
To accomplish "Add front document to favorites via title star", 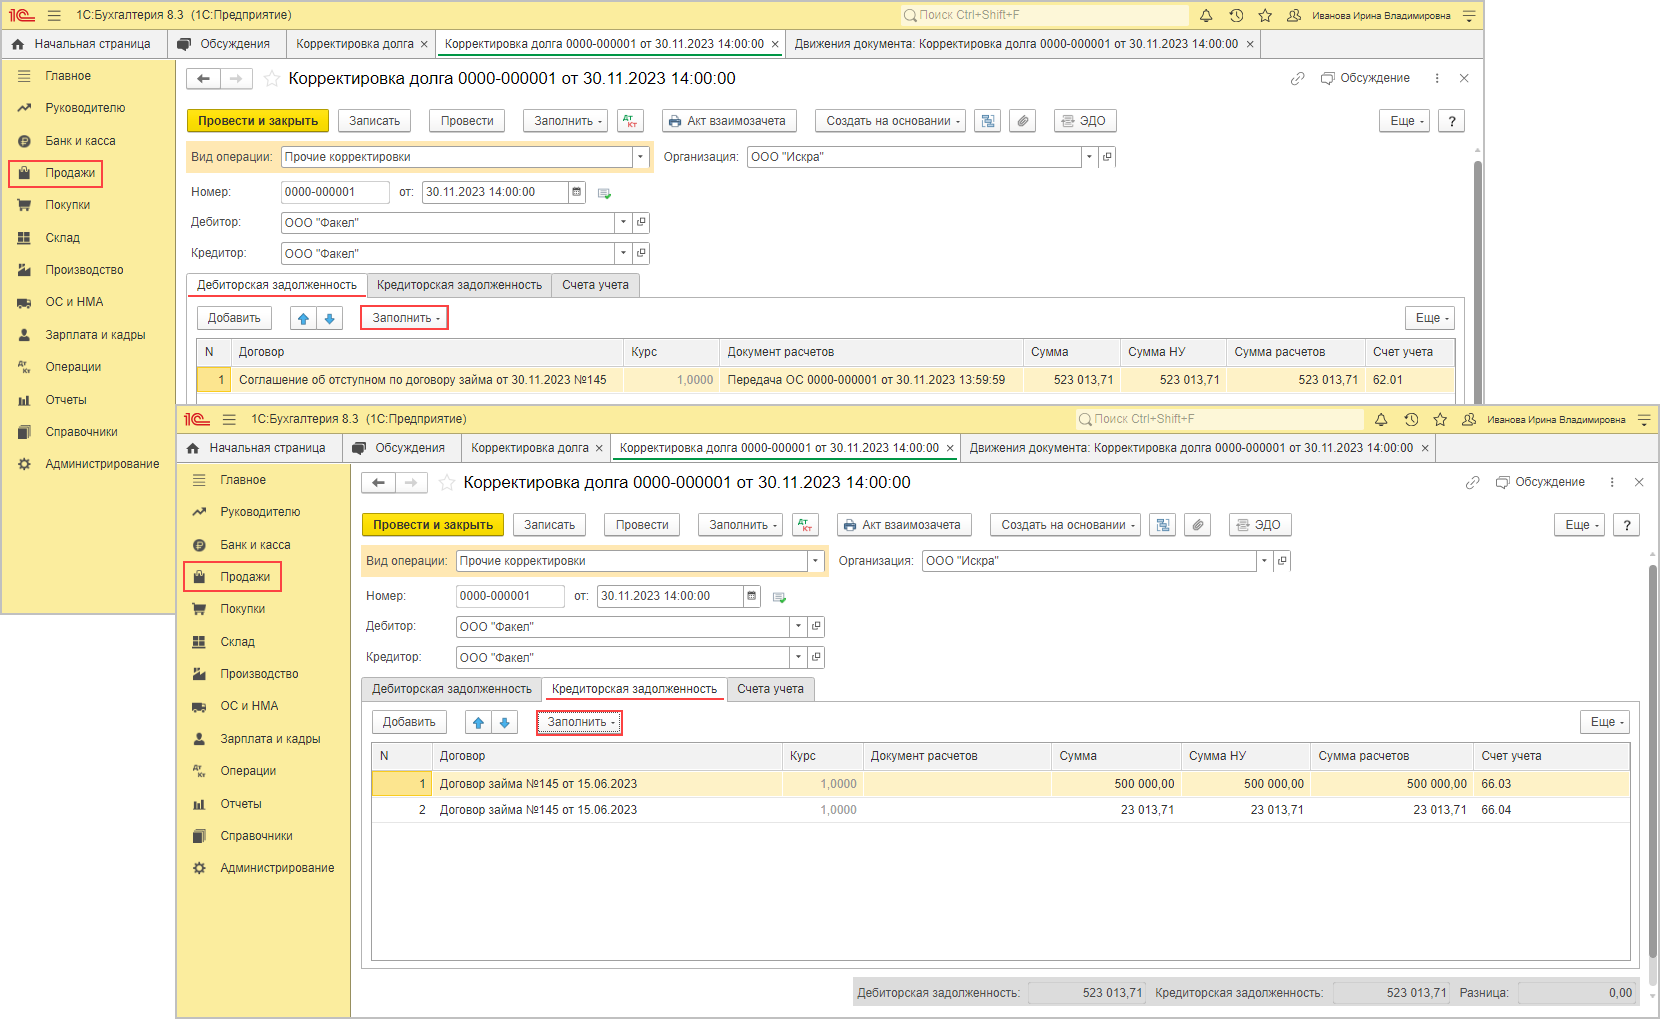I will pos(447,483).
